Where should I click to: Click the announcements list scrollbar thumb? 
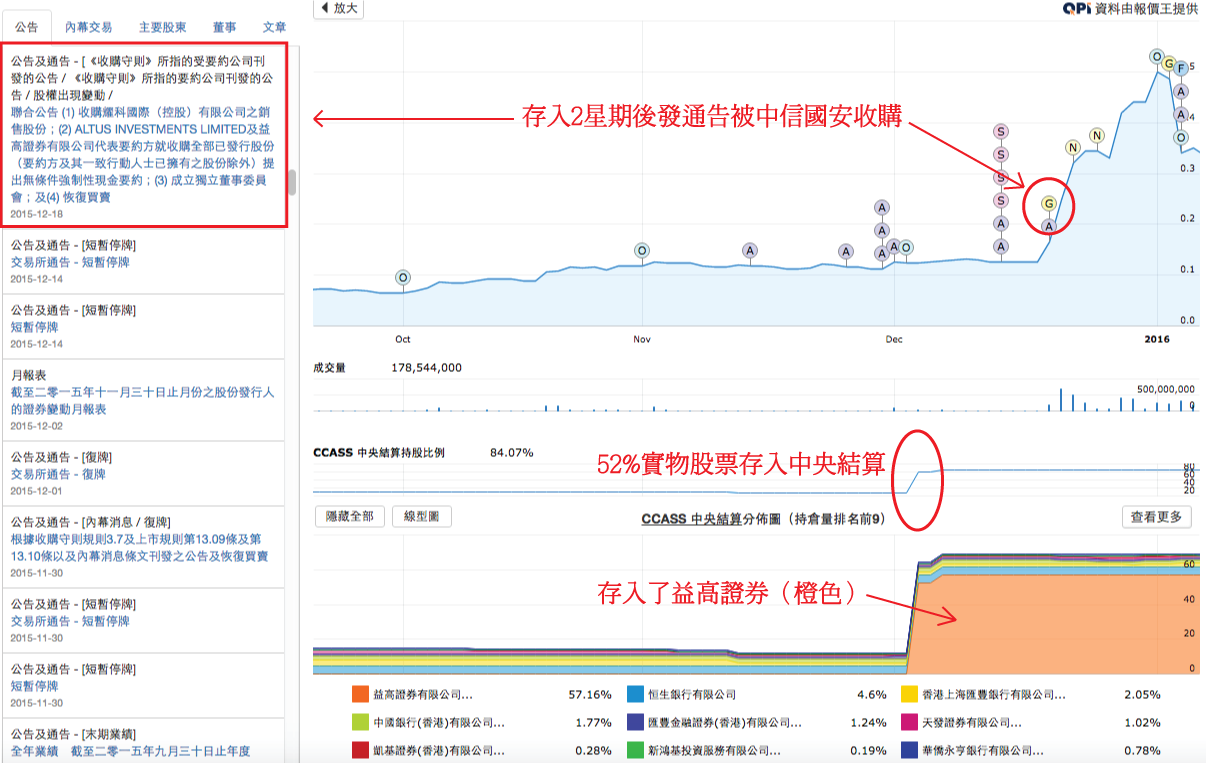point(292,182)
